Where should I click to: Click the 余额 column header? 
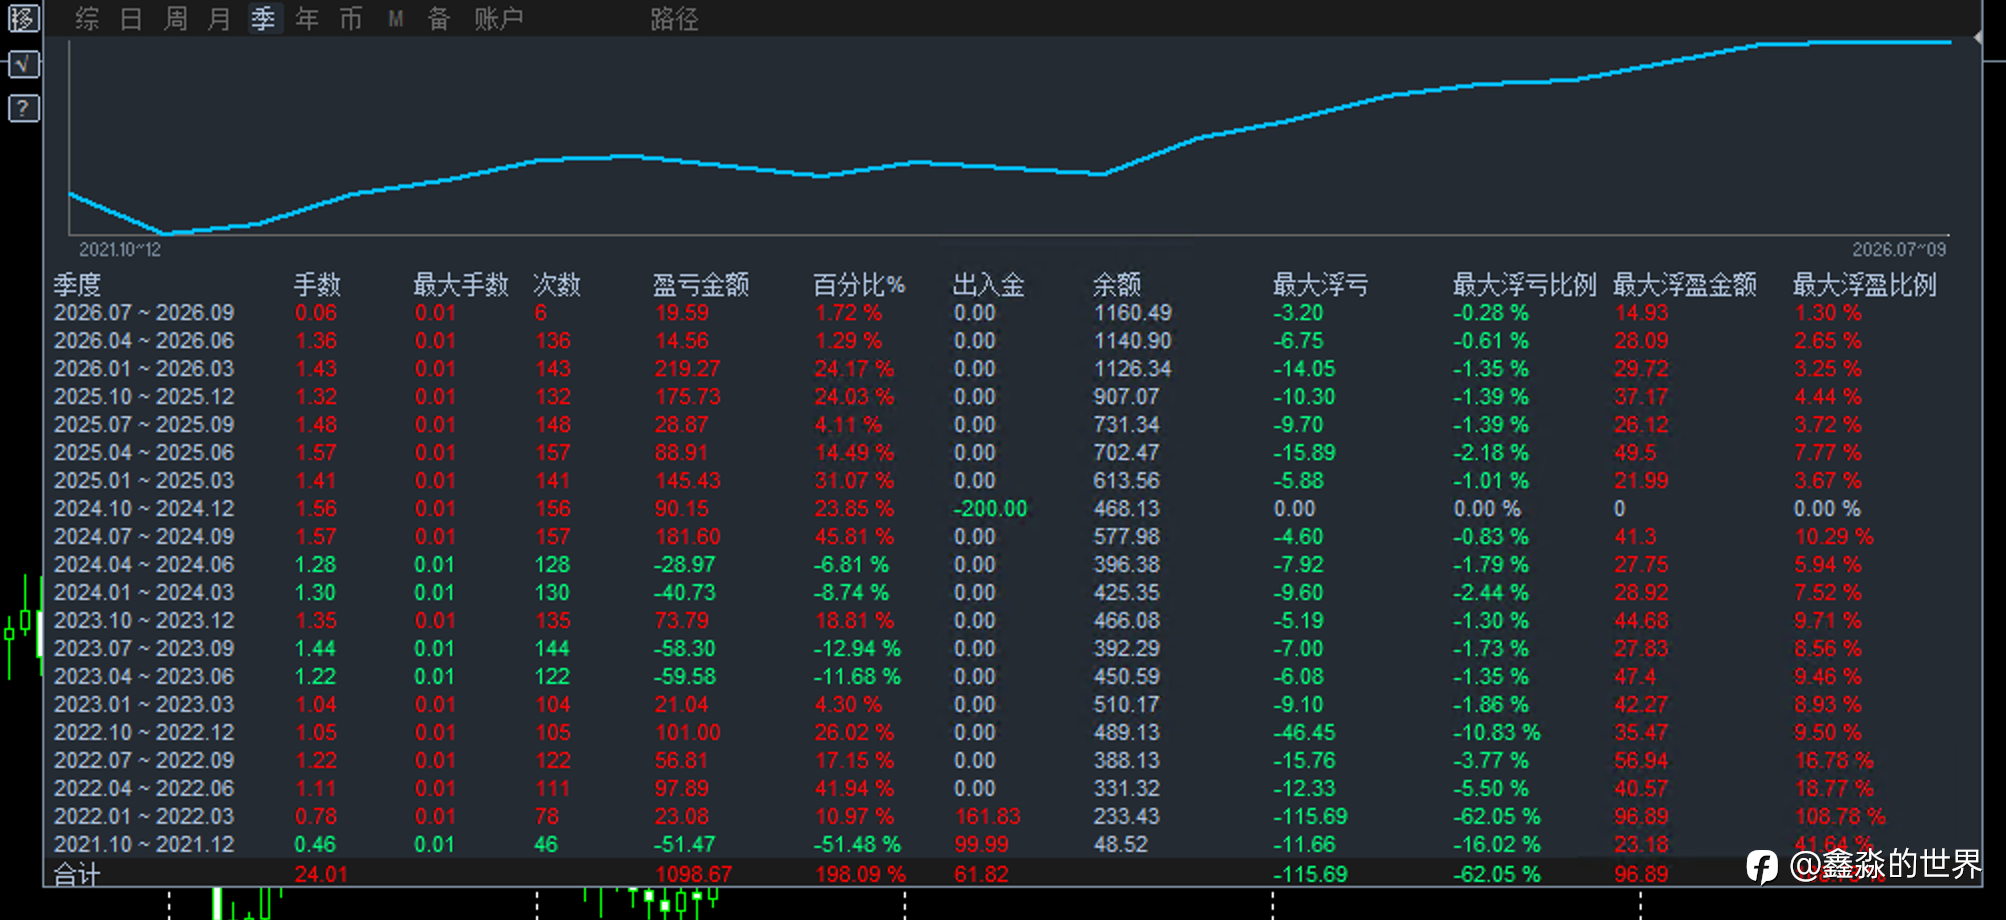(x=1117, y=285)
